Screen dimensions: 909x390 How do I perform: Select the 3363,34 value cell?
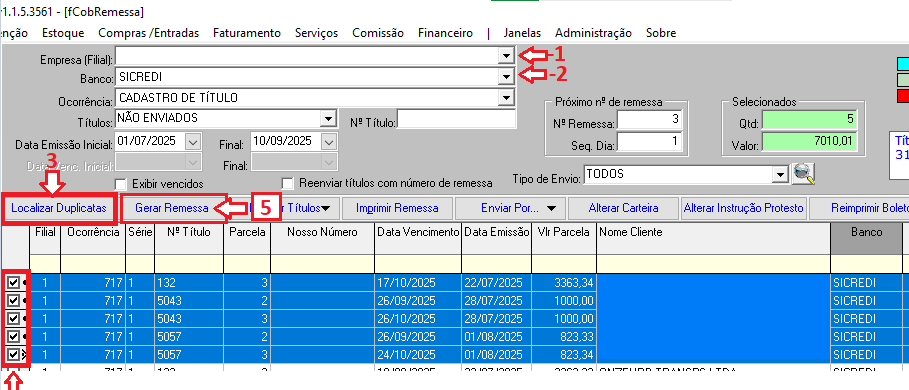click(x=563, y=283)
